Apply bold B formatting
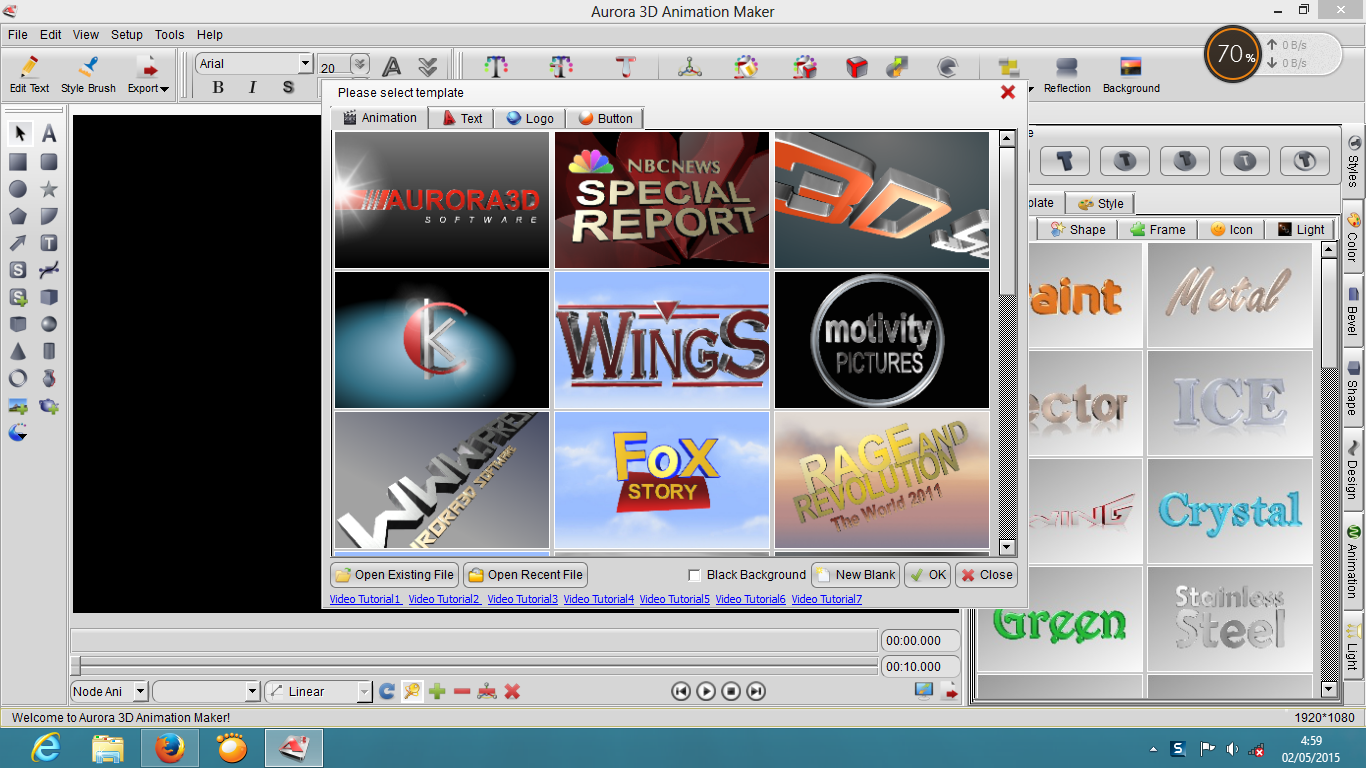The image size is (1366, 768). point(218,88)
